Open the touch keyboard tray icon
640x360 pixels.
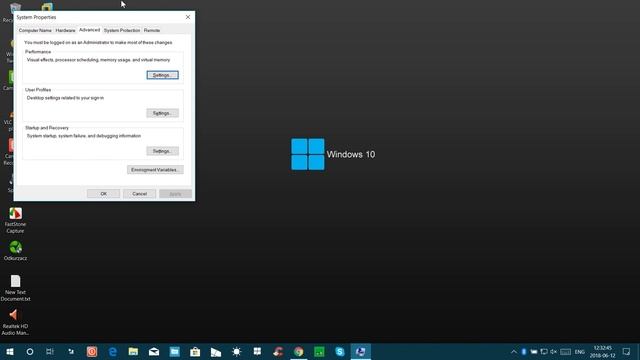coord(566,351)
